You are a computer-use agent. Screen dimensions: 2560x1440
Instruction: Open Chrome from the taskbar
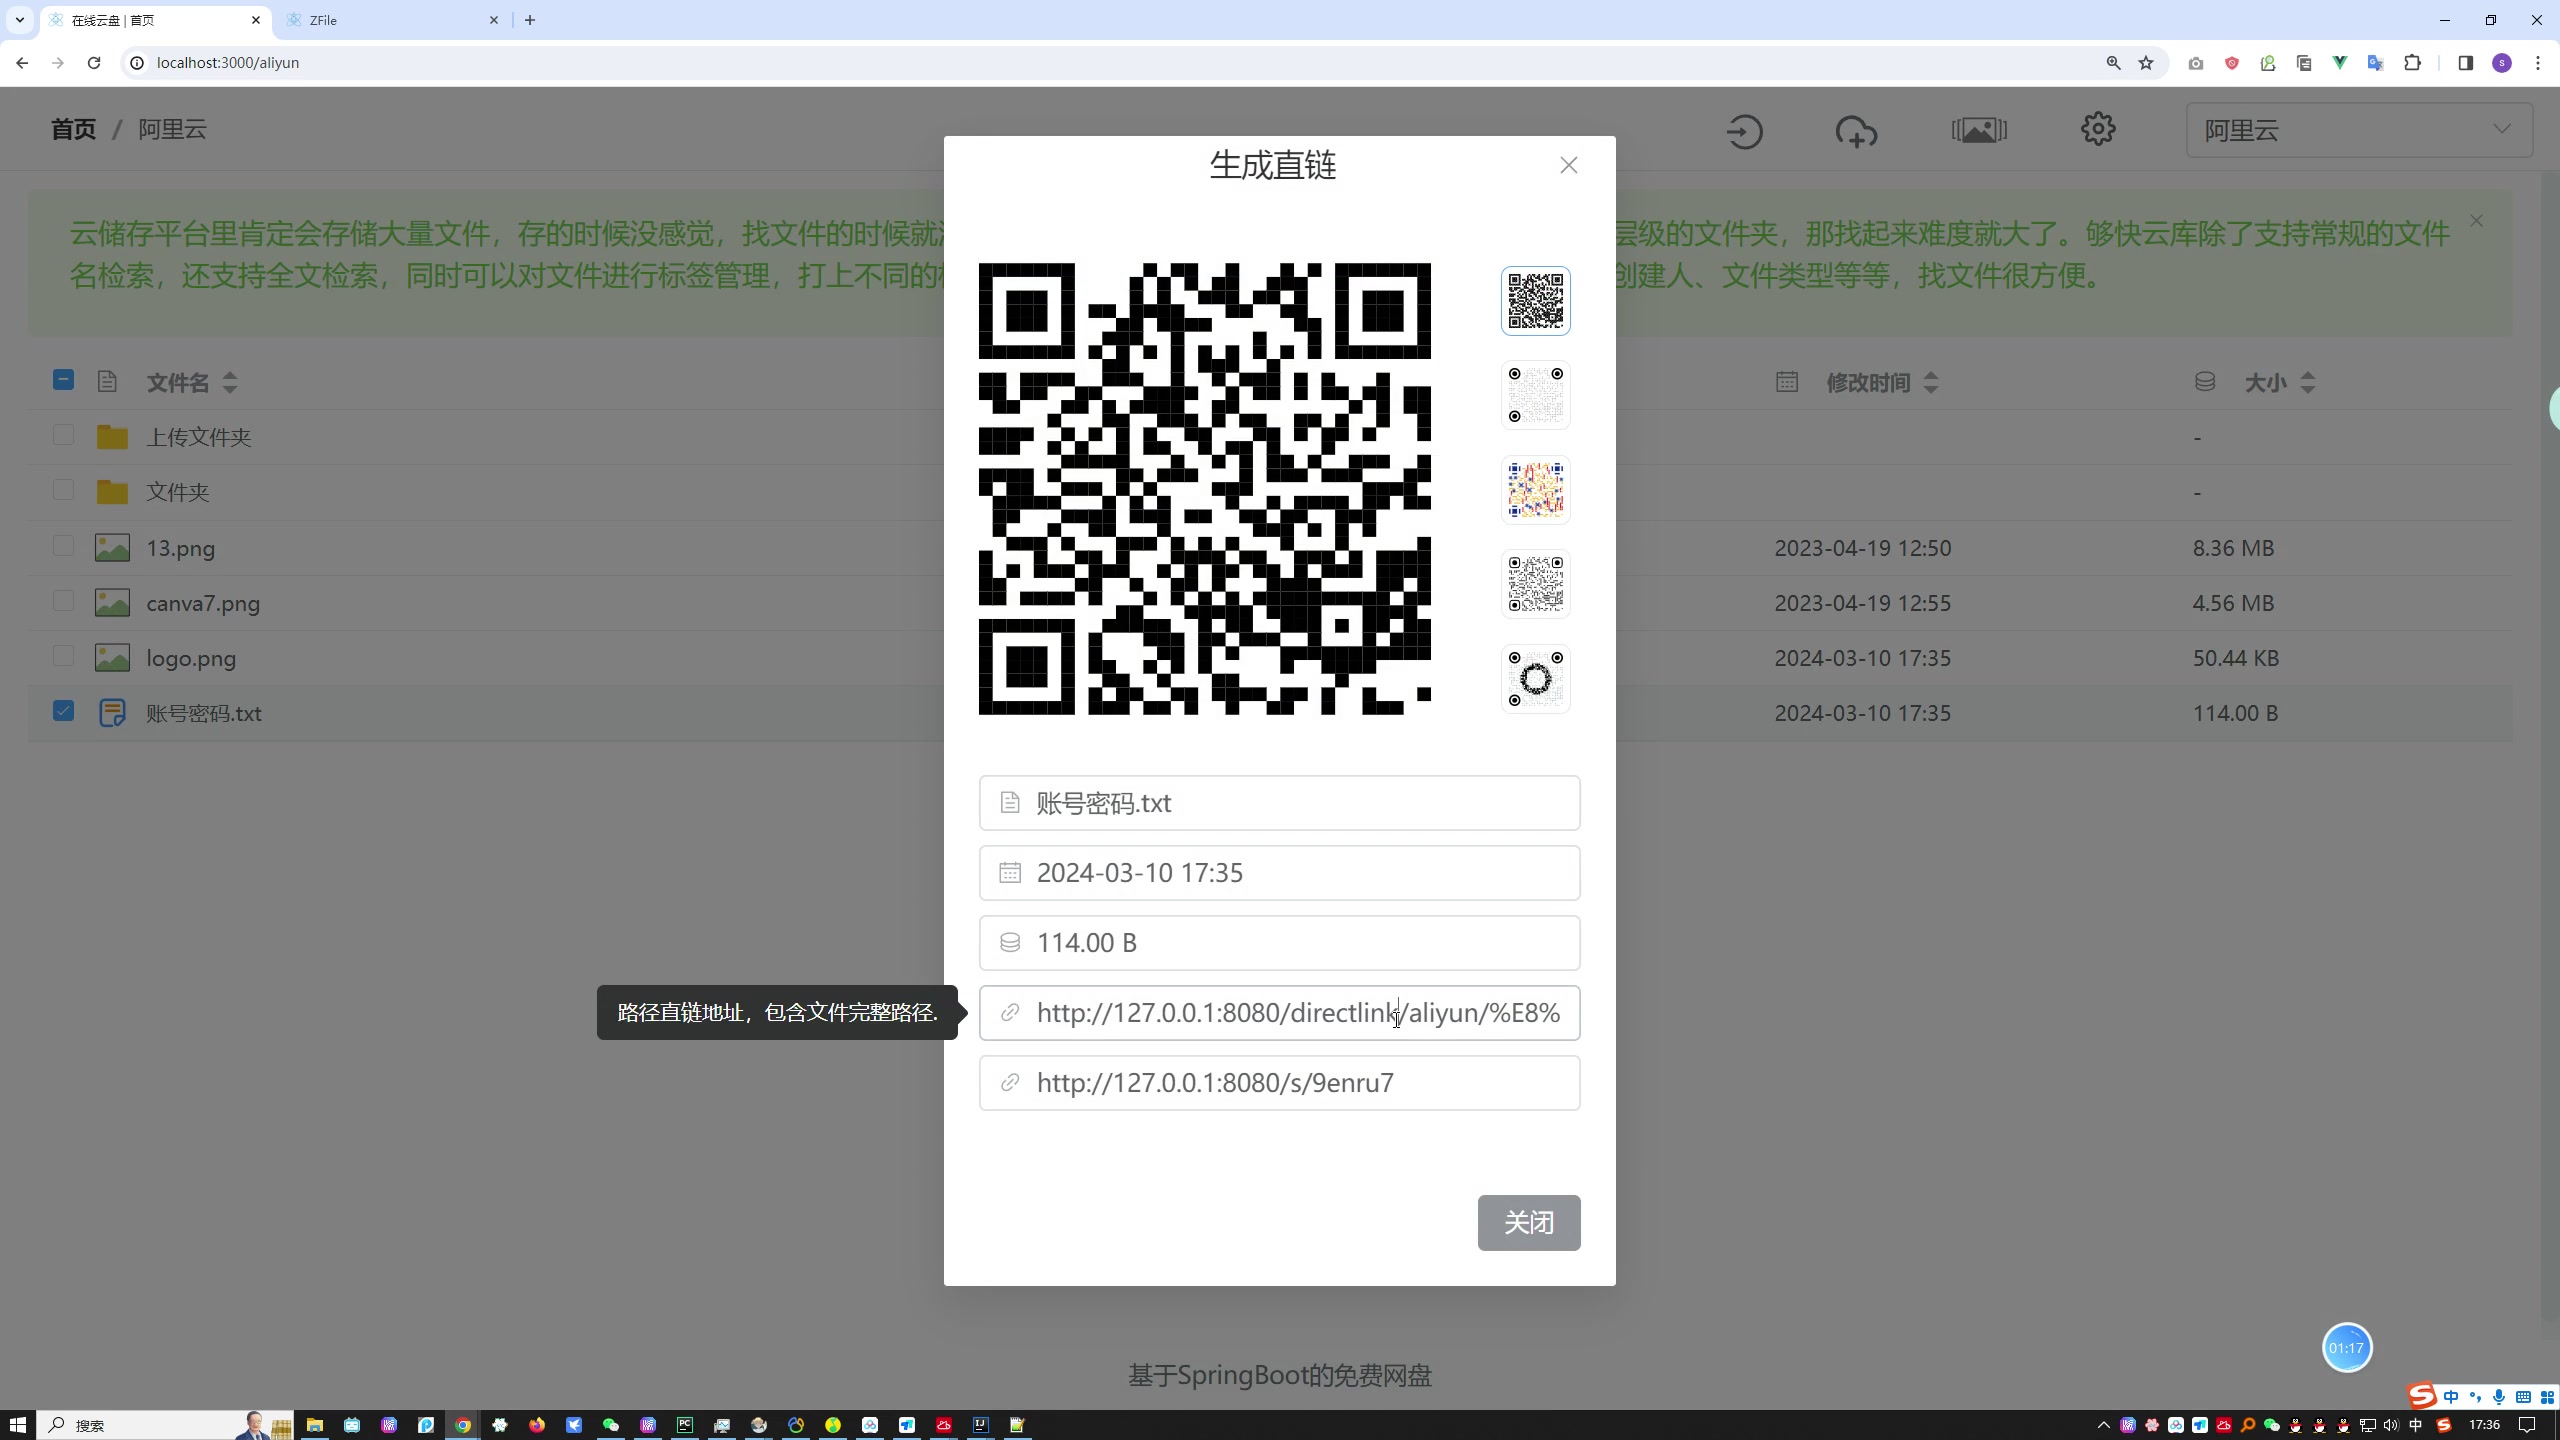[463, 1425]
